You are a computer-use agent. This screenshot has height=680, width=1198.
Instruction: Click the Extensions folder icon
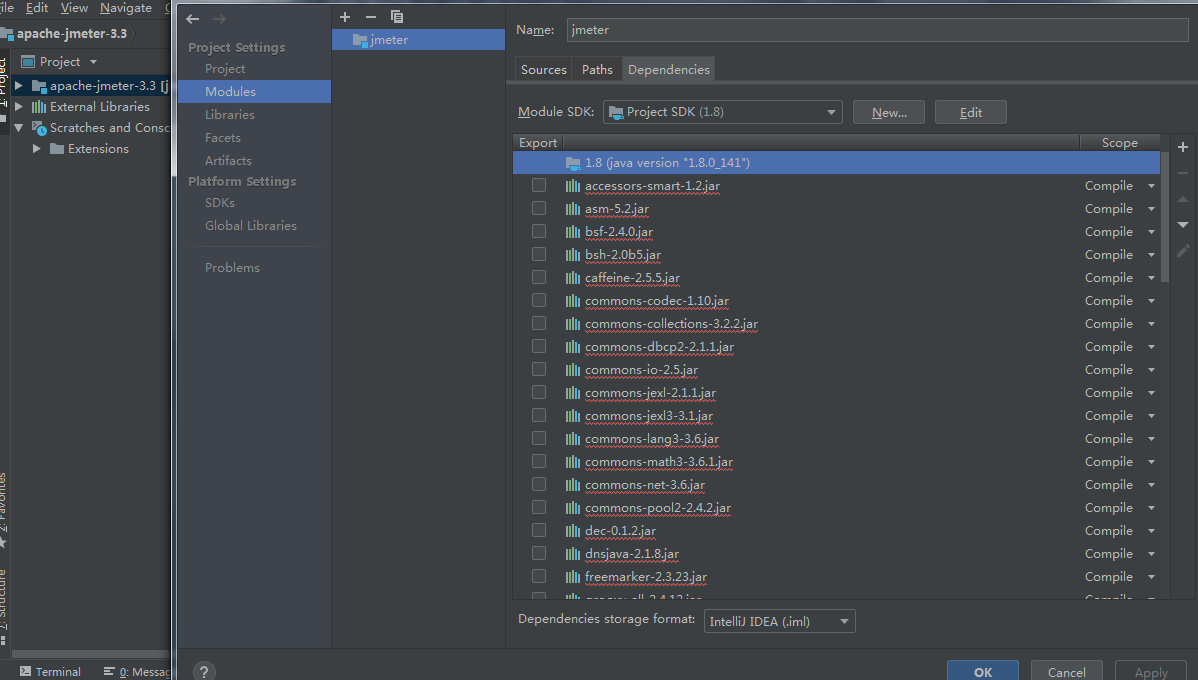pos(57,148)
